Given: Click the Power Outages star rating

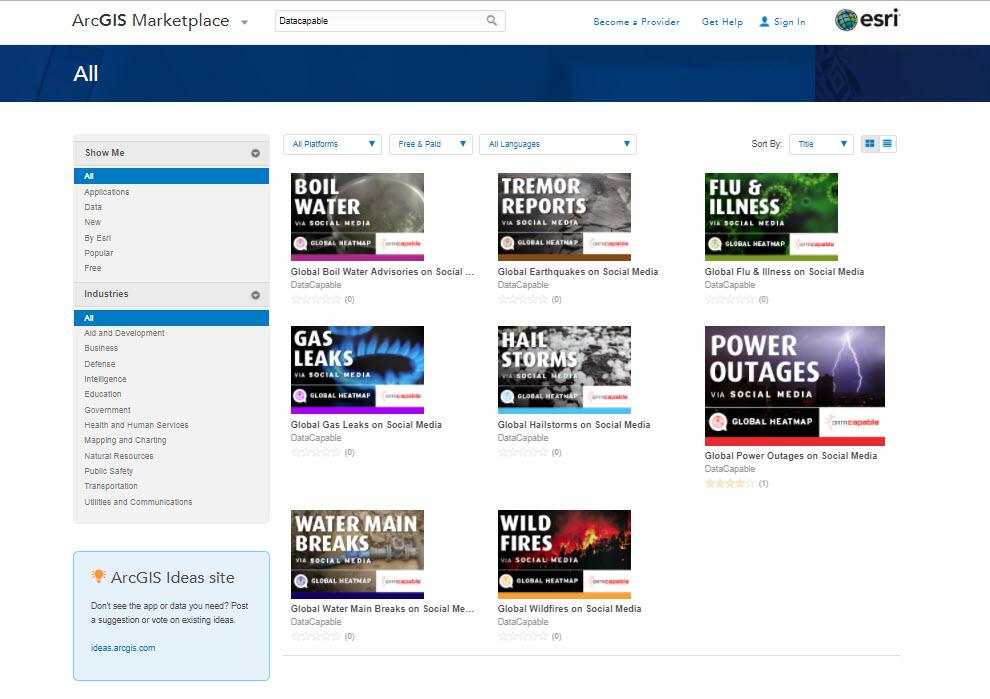Looking at the screenshot, I should 729,484.
